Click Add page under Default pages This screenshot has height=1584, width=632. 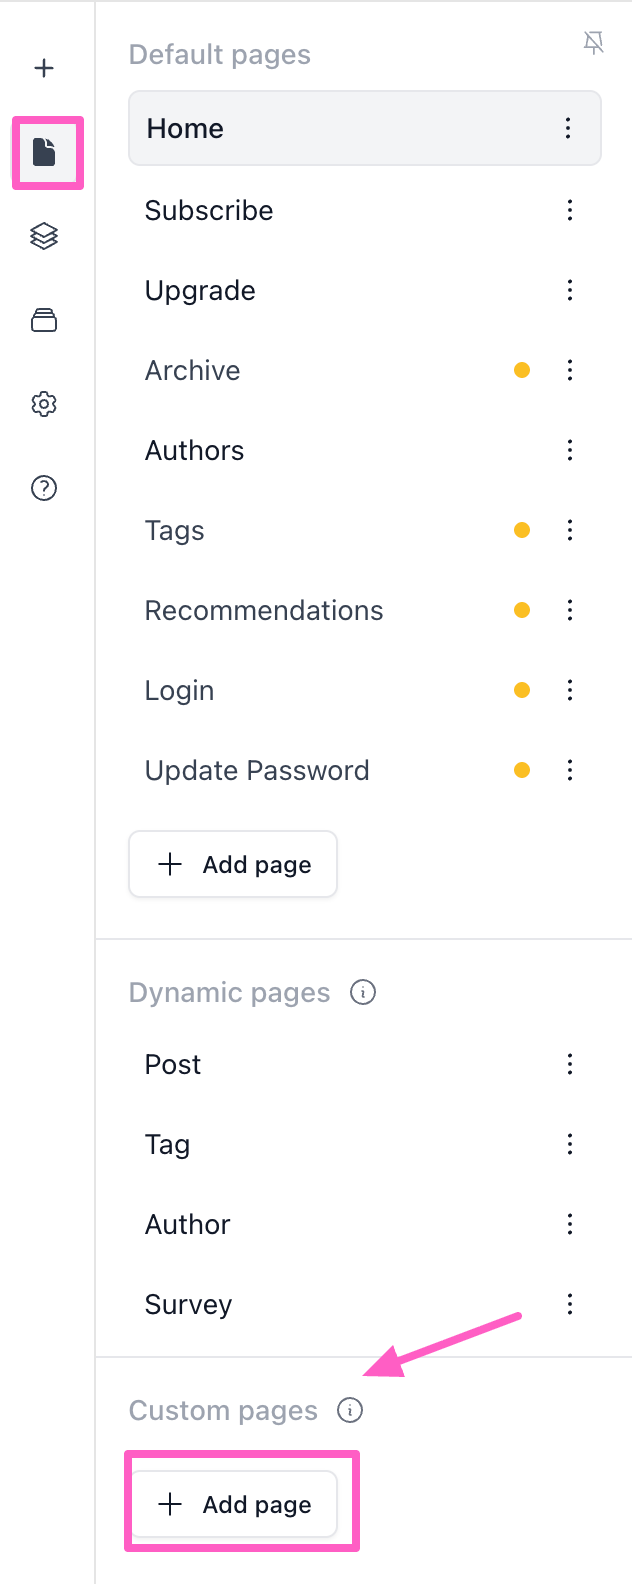233,864
